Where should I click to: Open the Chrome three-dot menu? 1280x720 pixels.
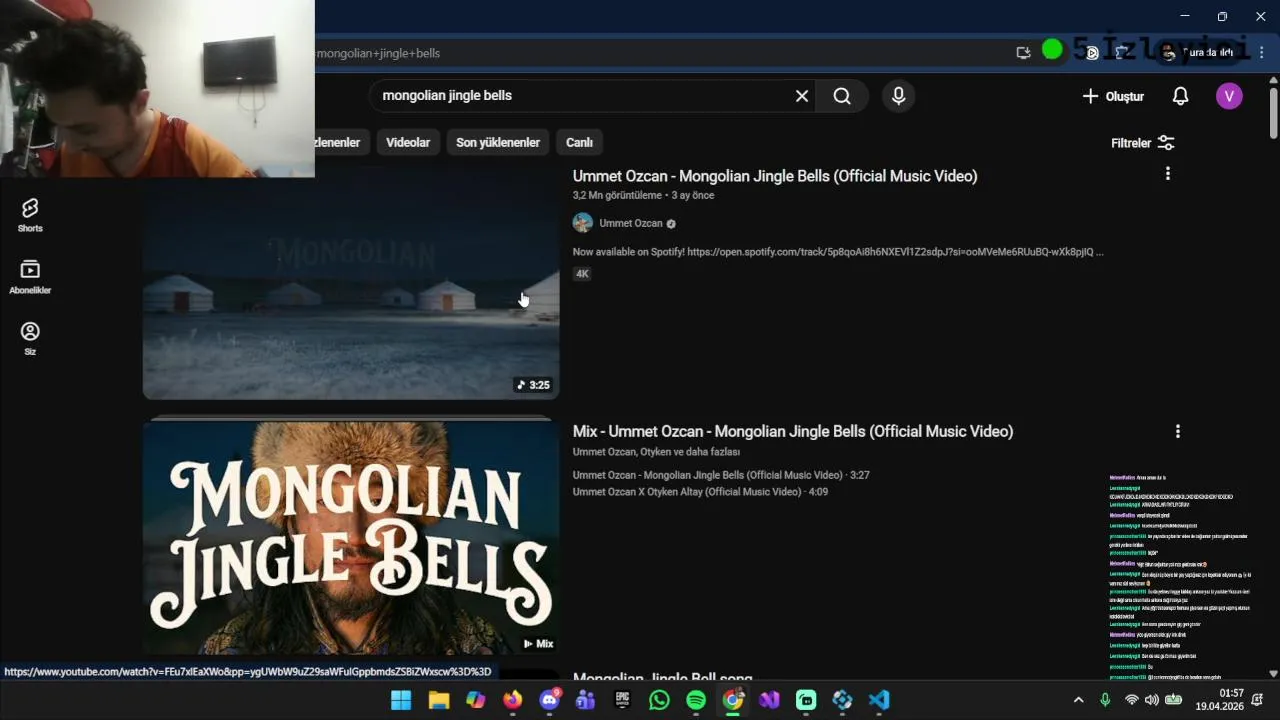coord(1262,53)
